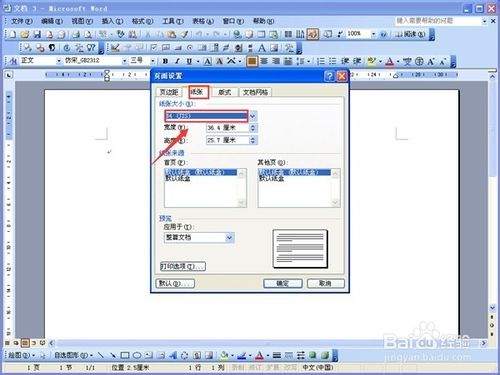Click the 阅读 Read button in toolbar
The width and height of the screenshot is (500, 375).
coord(410,34)
